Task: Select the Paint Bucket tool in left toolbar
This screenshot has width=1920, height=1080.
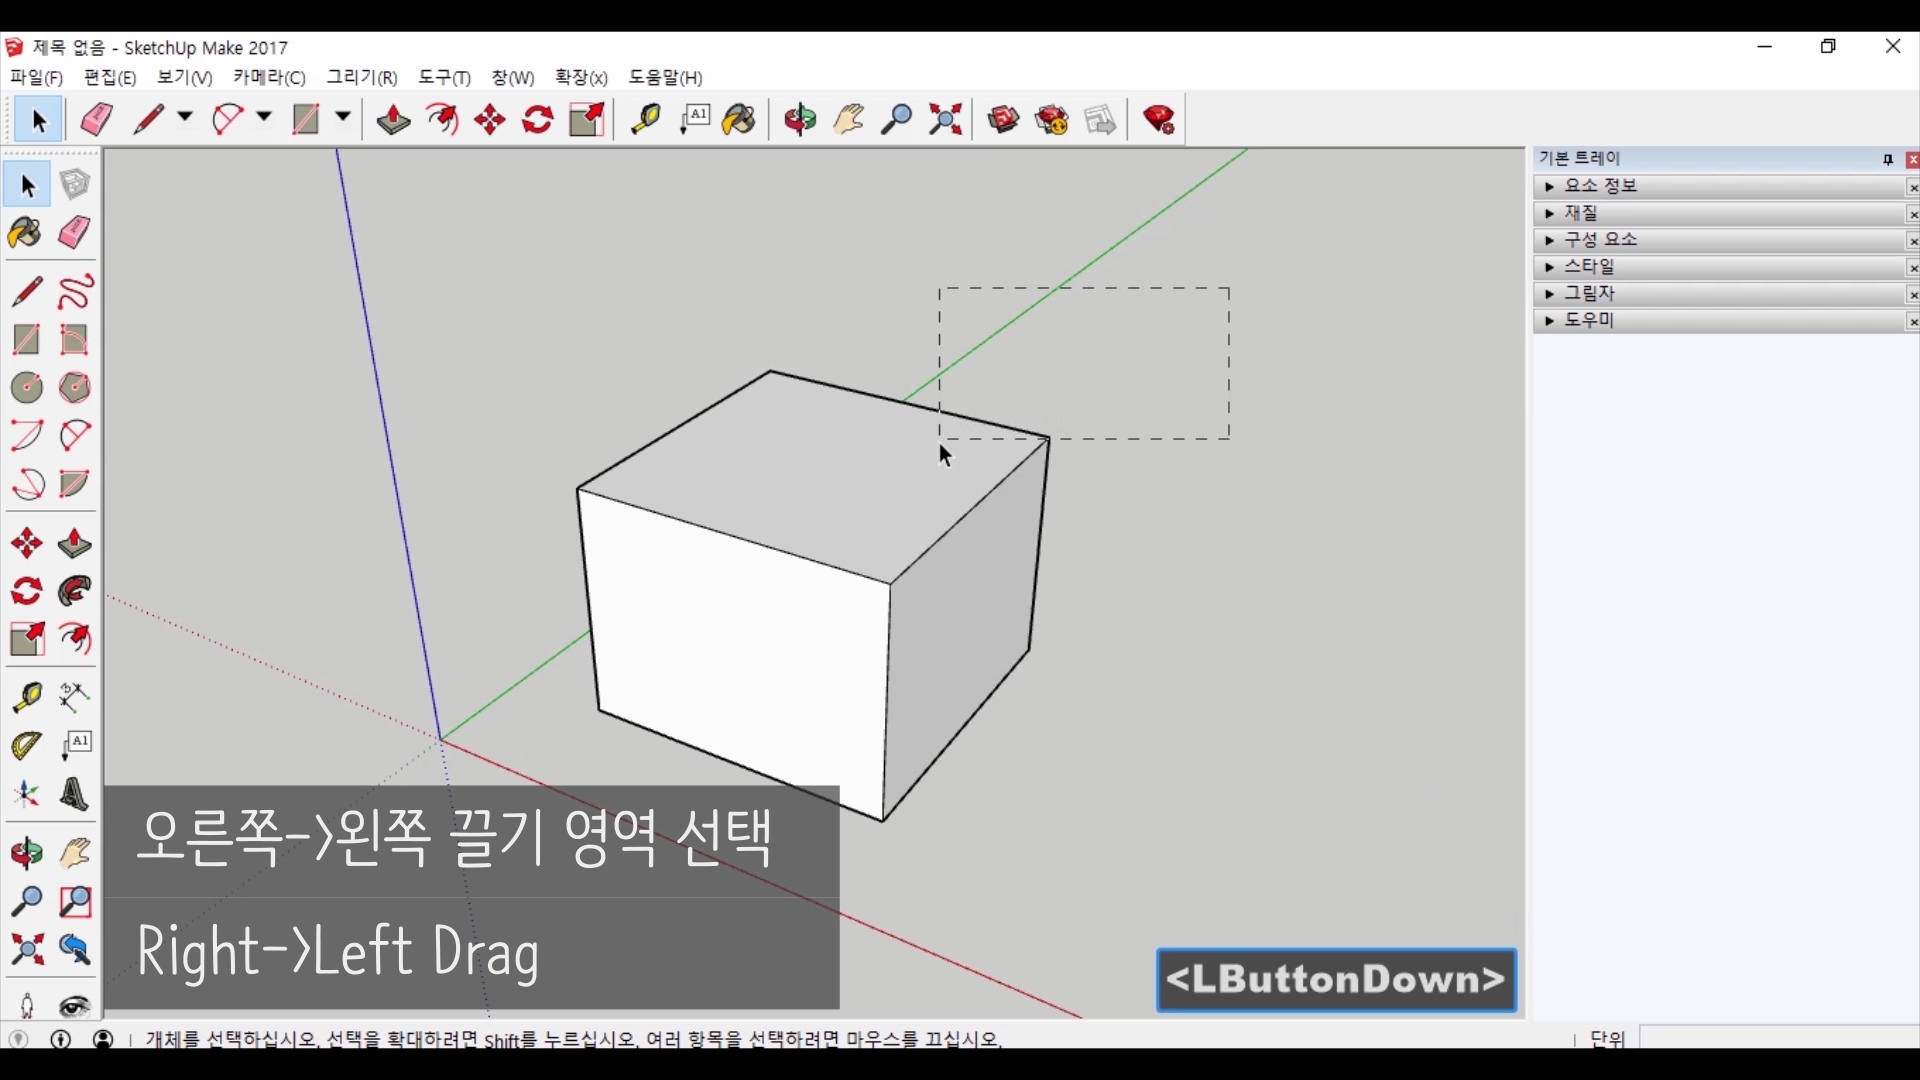Action: point(26,234)
